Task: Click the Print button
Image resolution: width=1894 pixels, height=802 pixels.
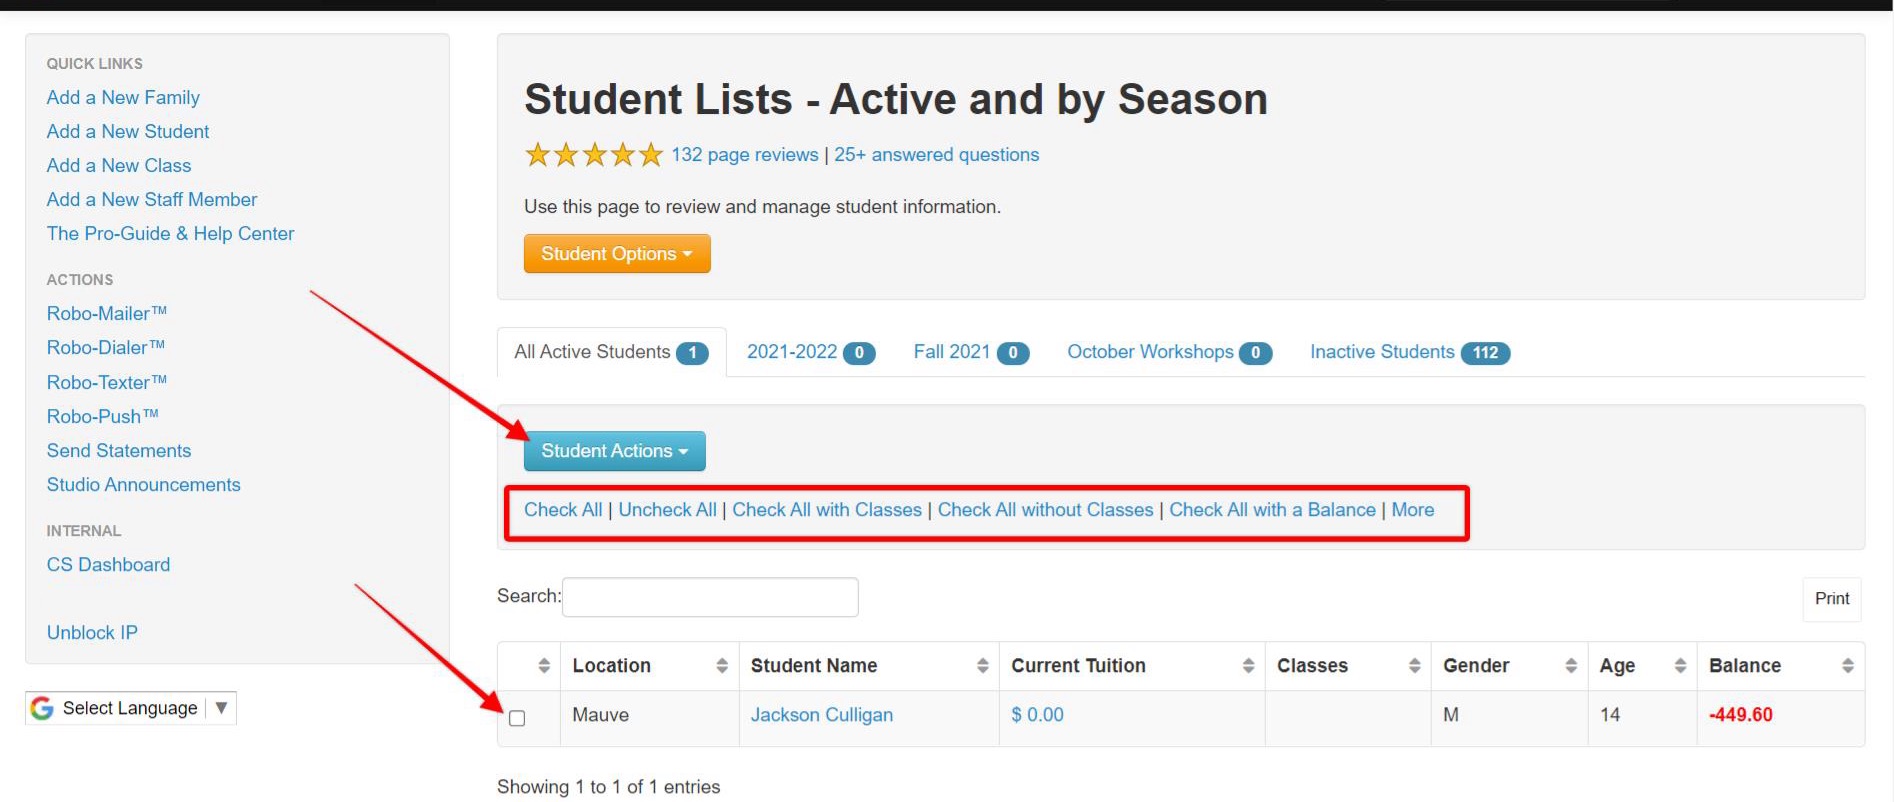Action: [1832, 598]
